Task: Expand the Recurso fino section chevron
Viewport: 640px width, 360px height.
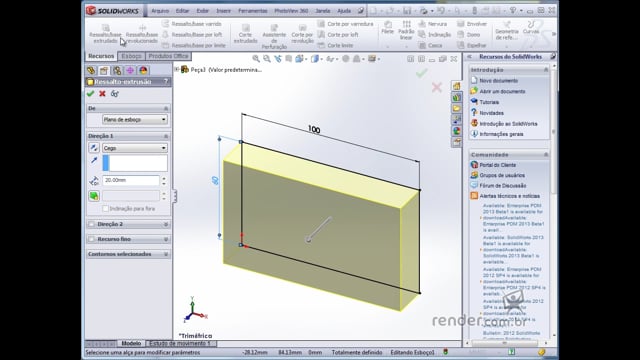Action: [166, 239]
